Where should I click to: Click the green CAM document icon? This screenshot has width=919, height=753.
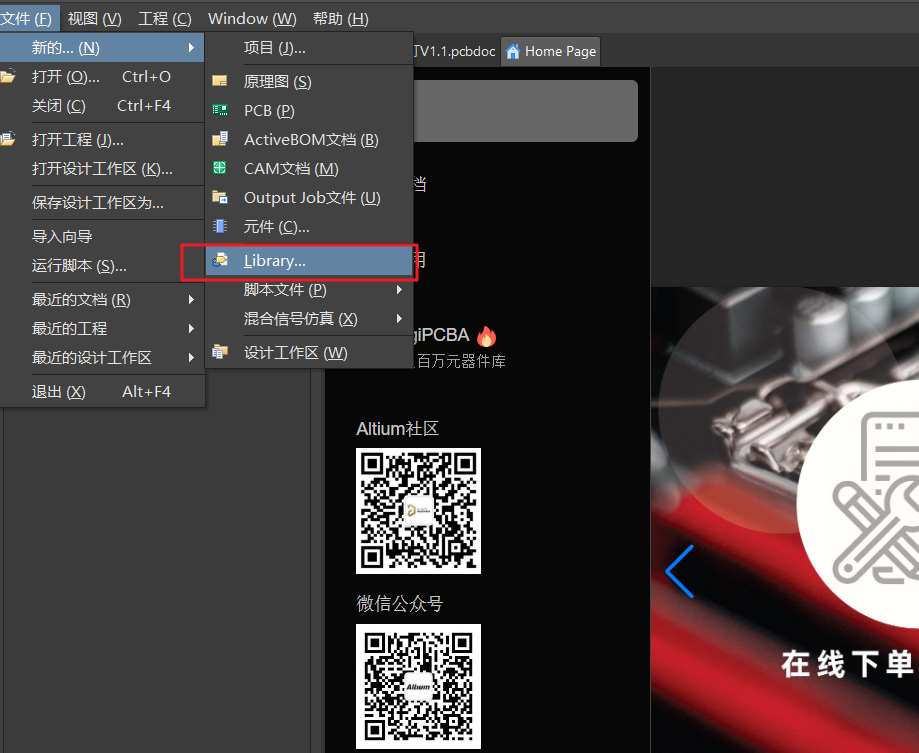pos(220,168)
